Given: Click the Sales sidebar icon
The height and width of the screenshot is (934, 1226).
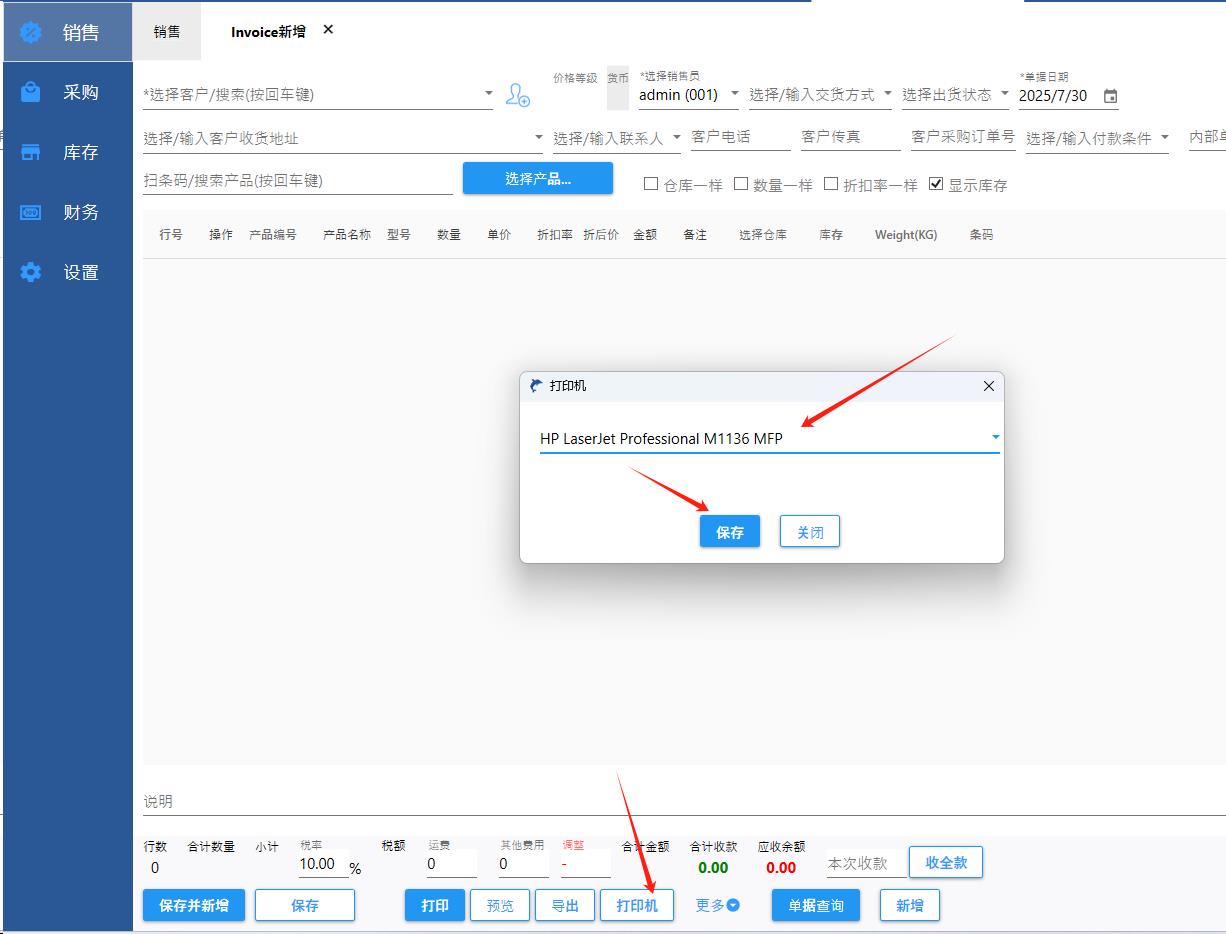Looking at the screenshot, I should [31, 32].
